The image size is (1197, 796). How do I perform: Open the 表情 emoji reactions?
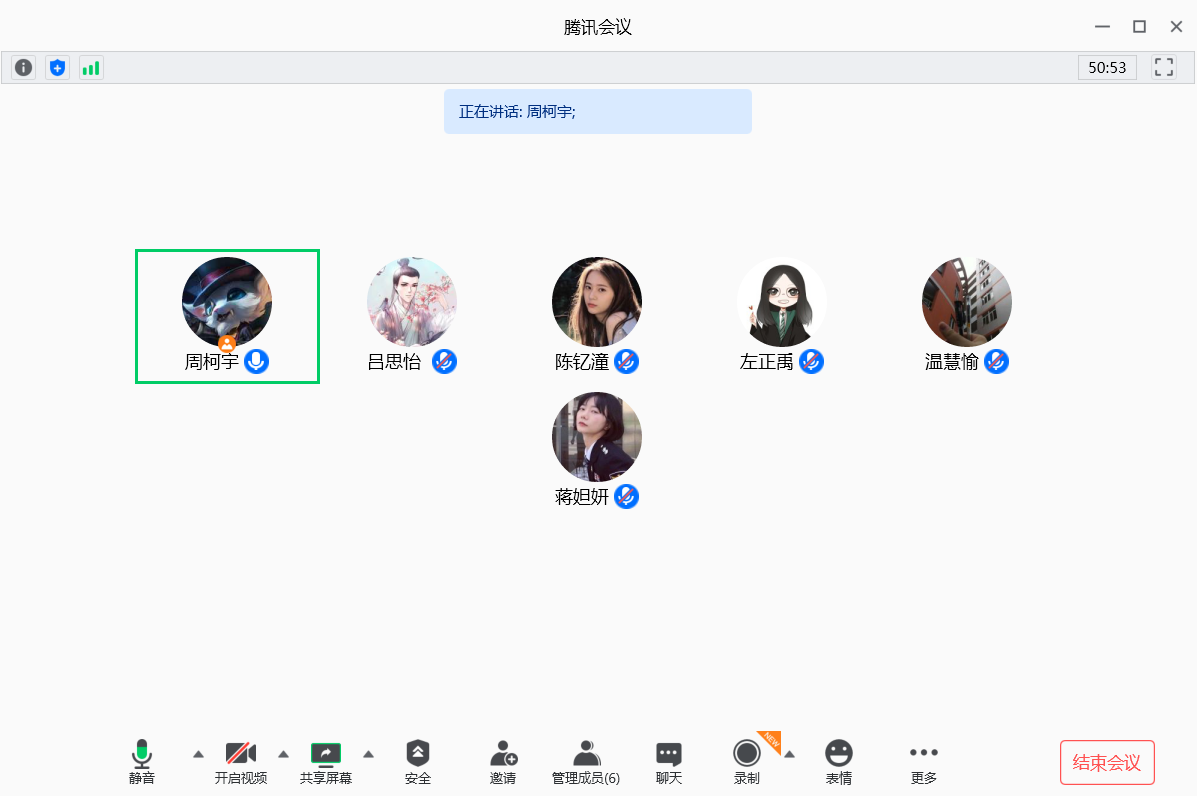click(839, 762)
